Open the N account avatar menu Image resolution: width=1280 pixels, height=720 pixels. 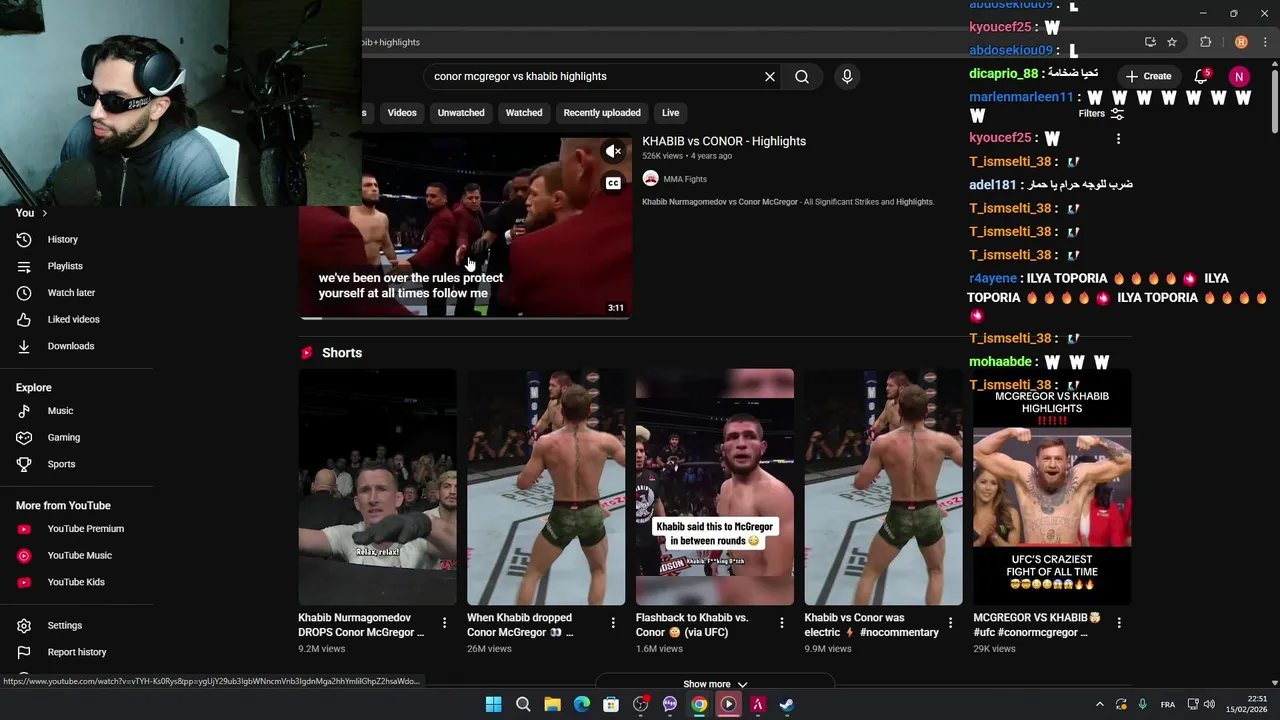coord(1239,76)
